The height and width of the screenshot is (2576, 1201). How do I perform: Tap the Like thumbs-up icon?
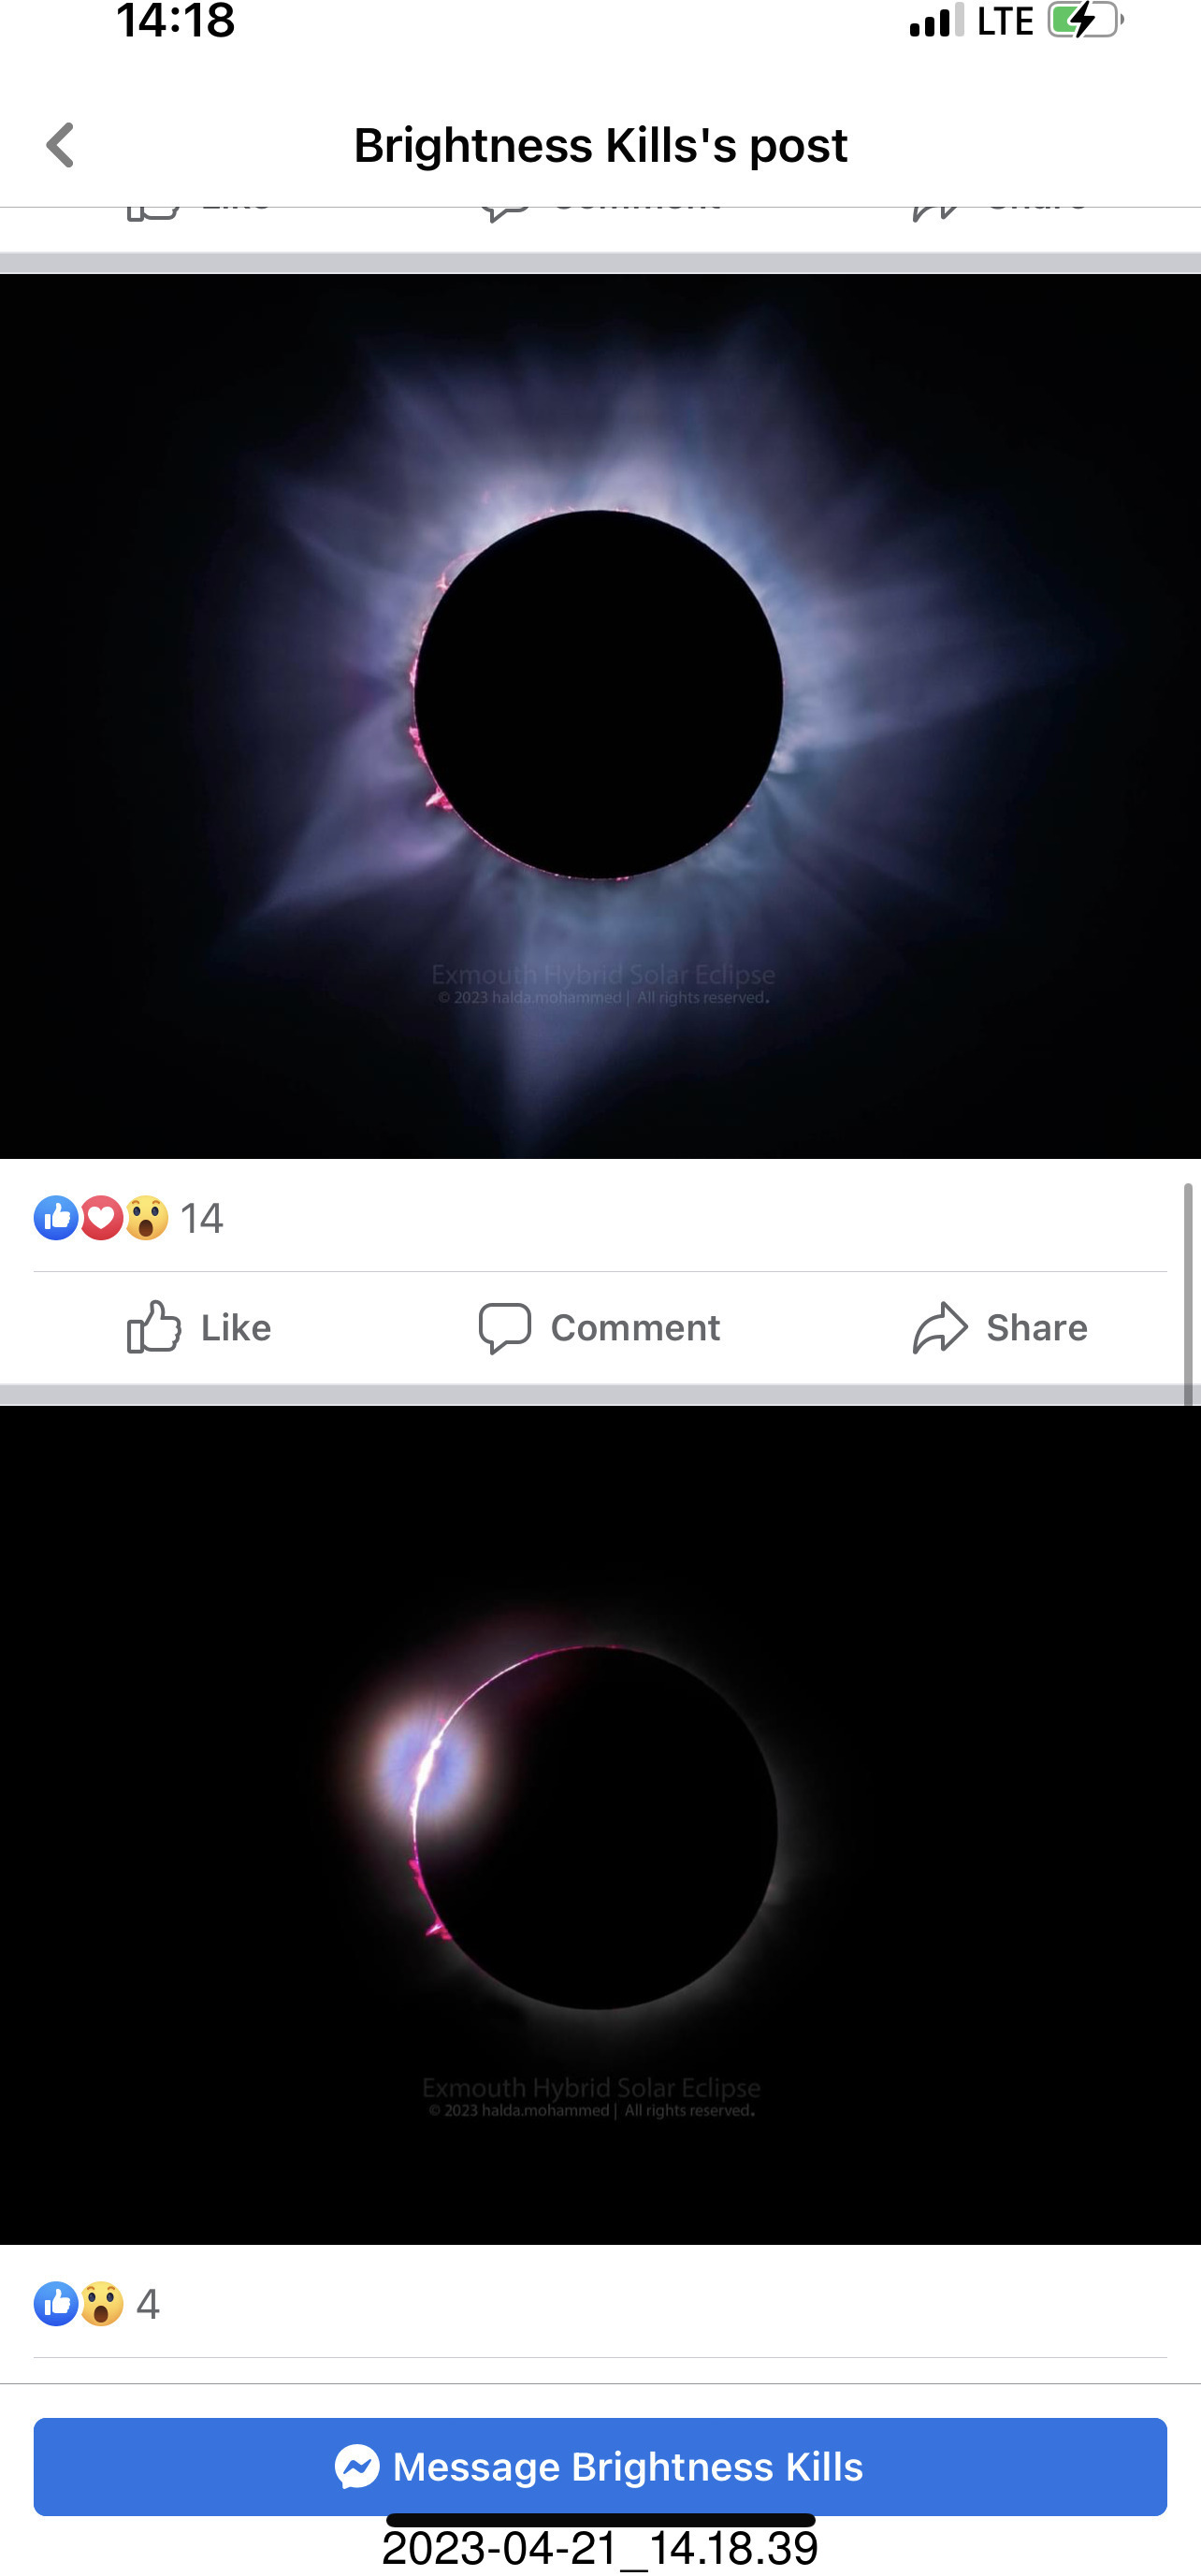[154, 1327]
